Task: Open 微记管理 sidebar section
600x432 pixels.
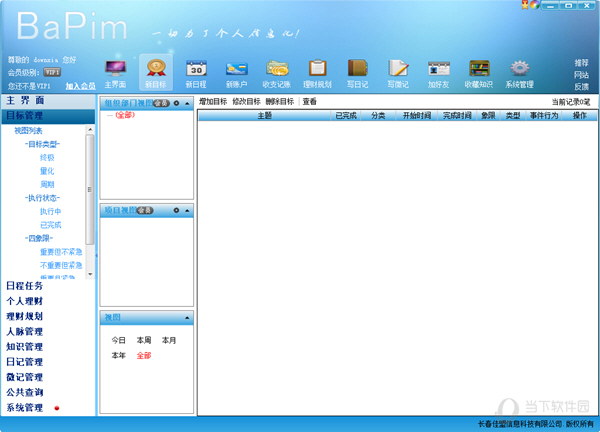Action: pos(24,377)
